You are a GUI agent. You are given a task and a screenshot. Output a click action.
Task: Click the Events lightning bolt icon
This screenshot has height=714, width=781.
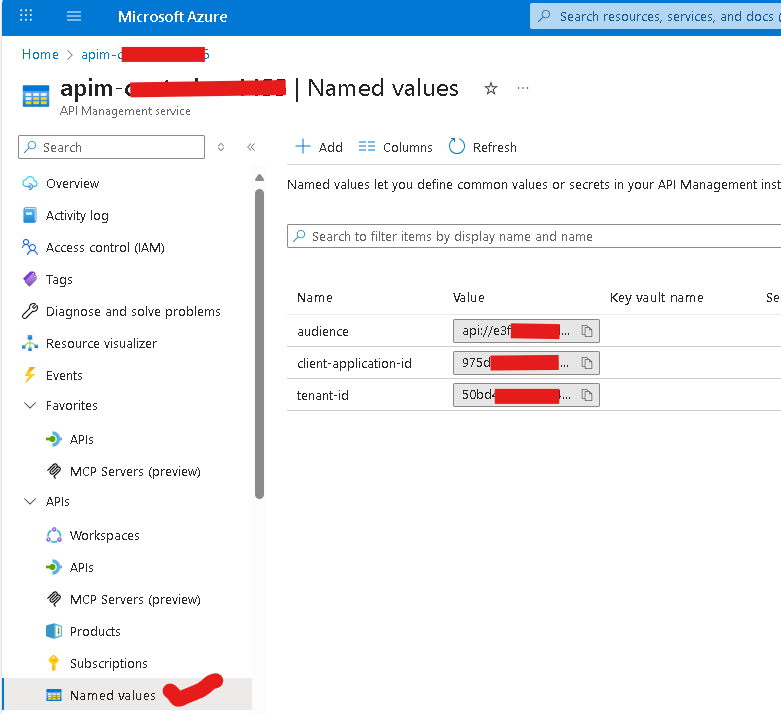(x=30, y=375)
